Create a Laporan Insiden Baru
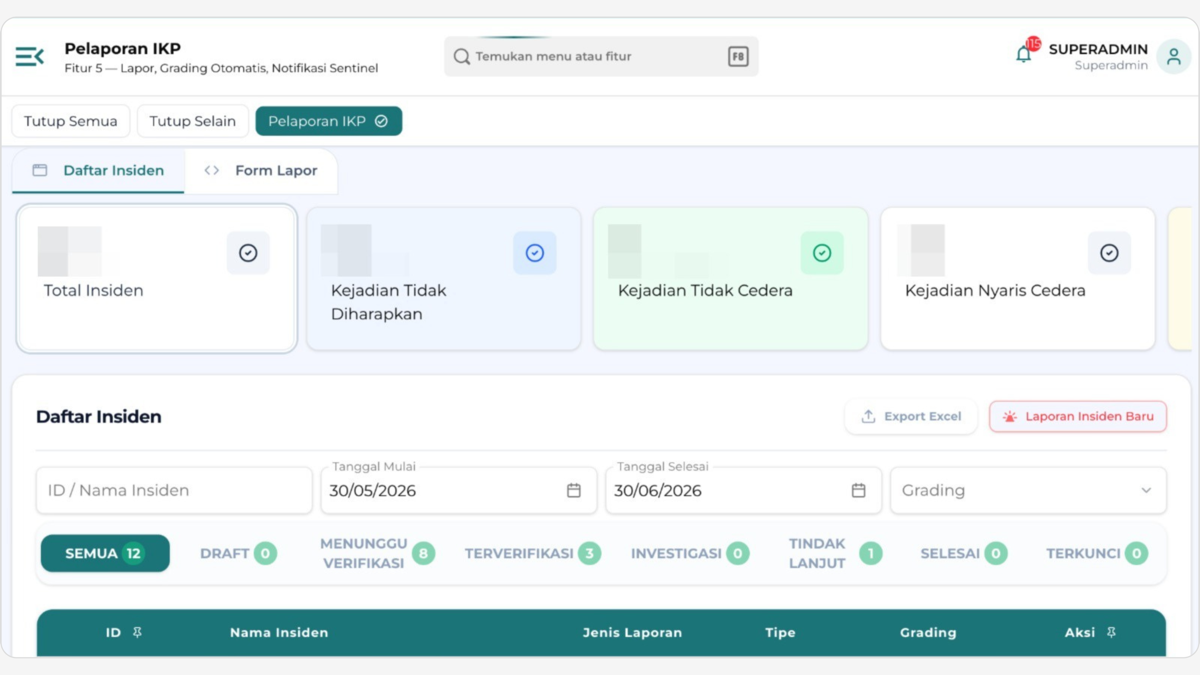 click(x=1078, y=417)
